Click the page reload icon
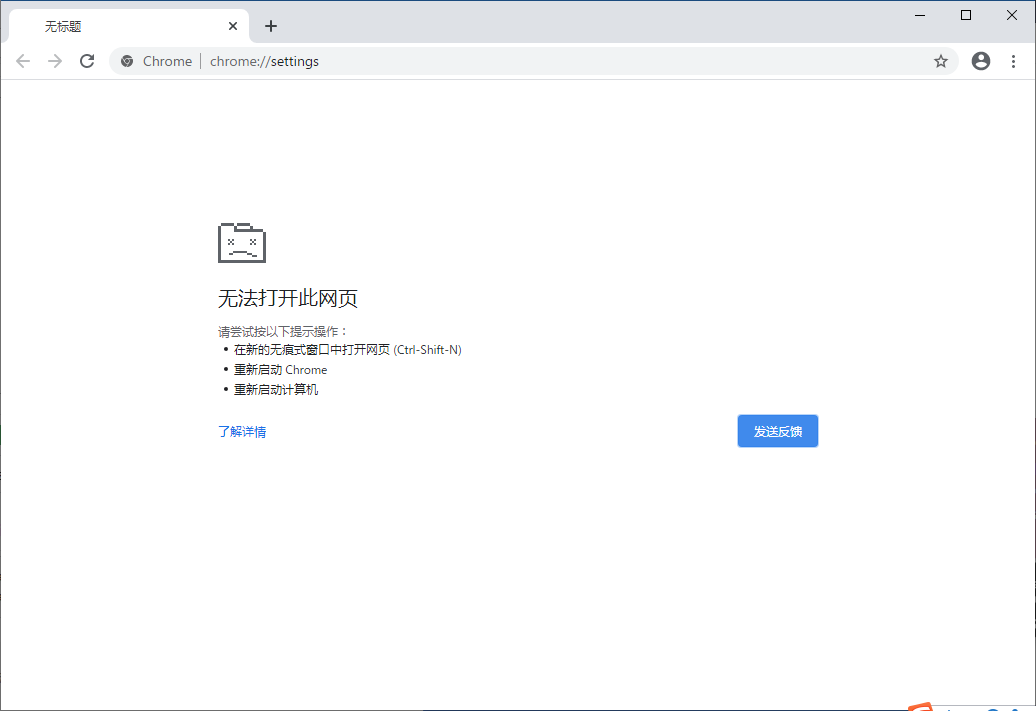 (87, 61)
